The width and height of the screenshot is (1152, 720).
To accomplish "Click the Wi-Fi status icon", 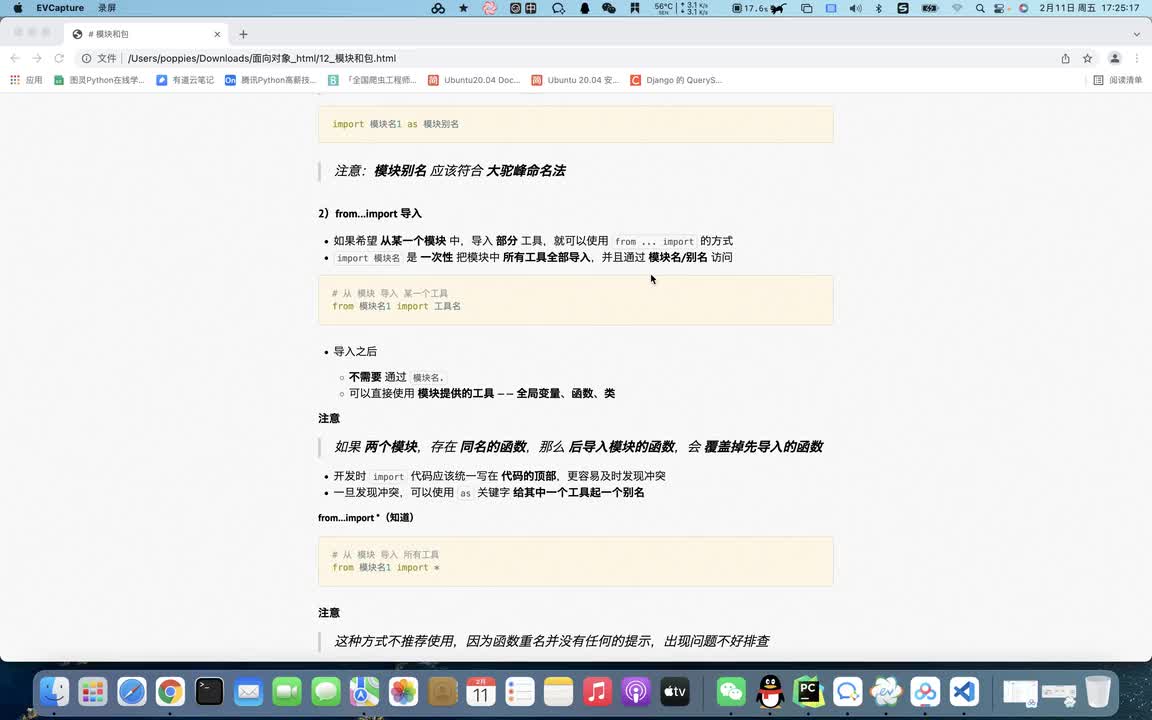I will click(957, 8).
